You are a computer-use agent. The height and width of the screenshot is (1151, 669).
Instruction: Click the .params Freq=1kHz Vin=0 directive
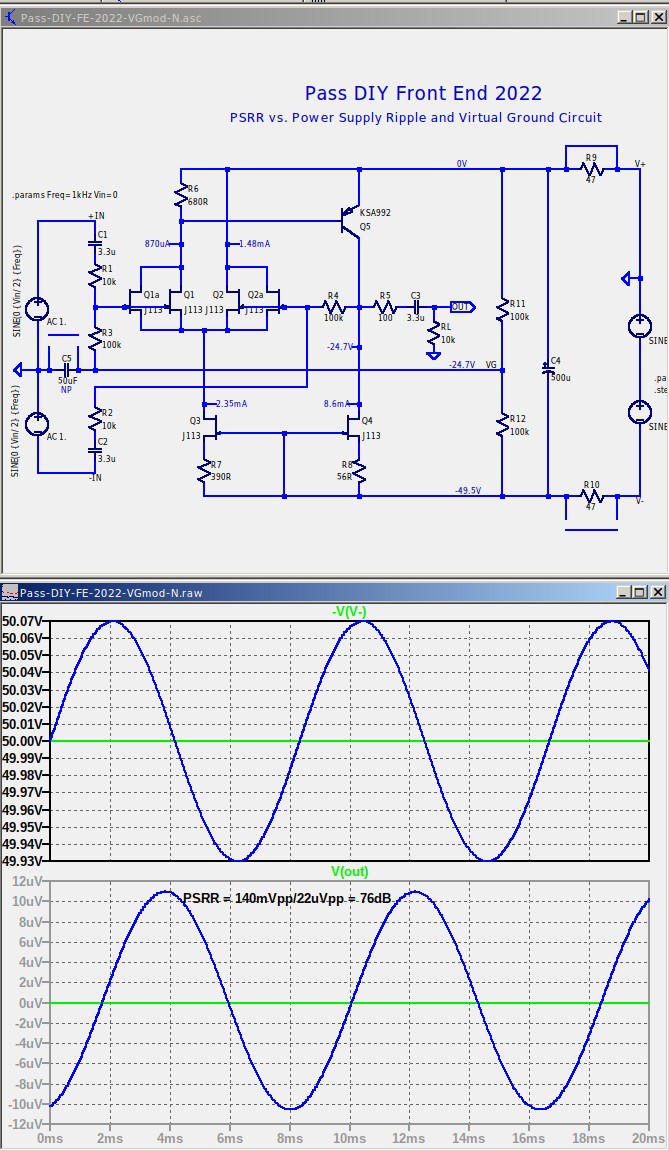click(x=65, y=195)
